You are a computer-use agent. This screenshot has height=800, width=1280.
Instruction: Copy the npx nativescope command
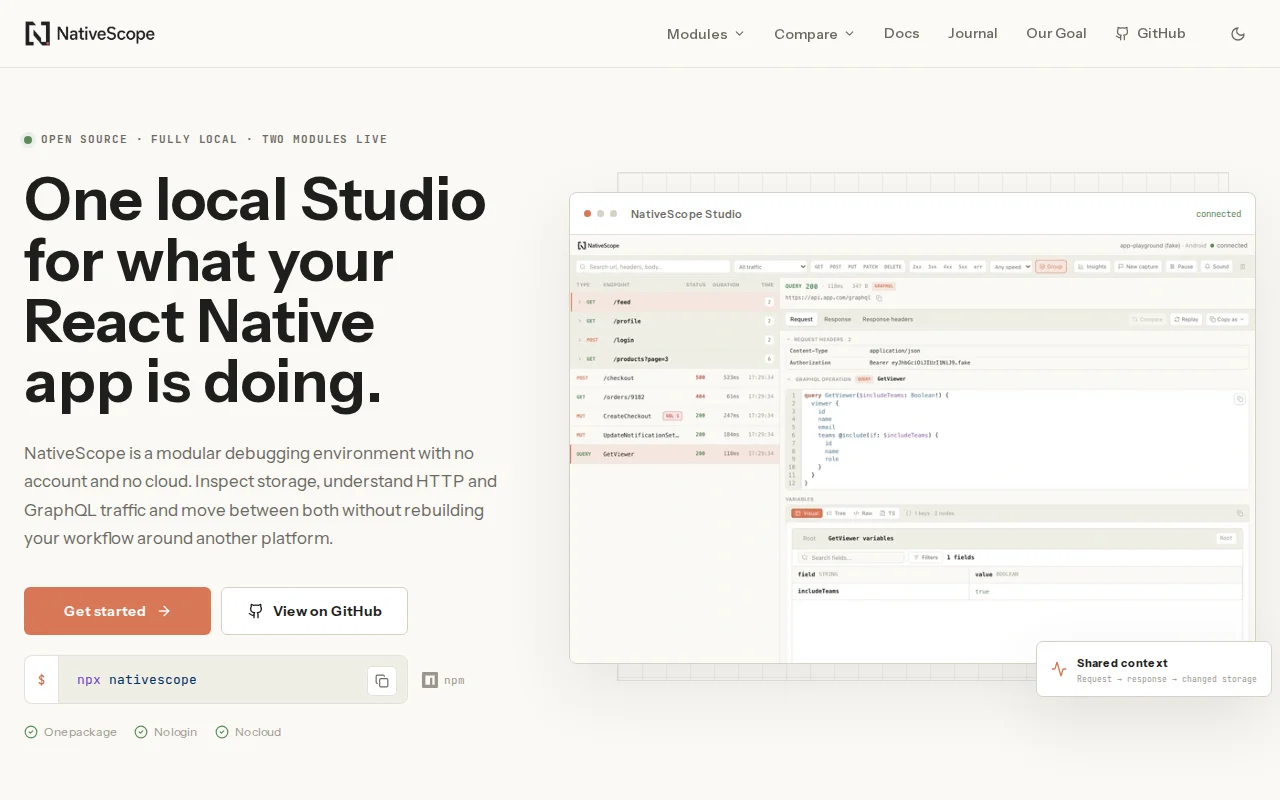382,681
